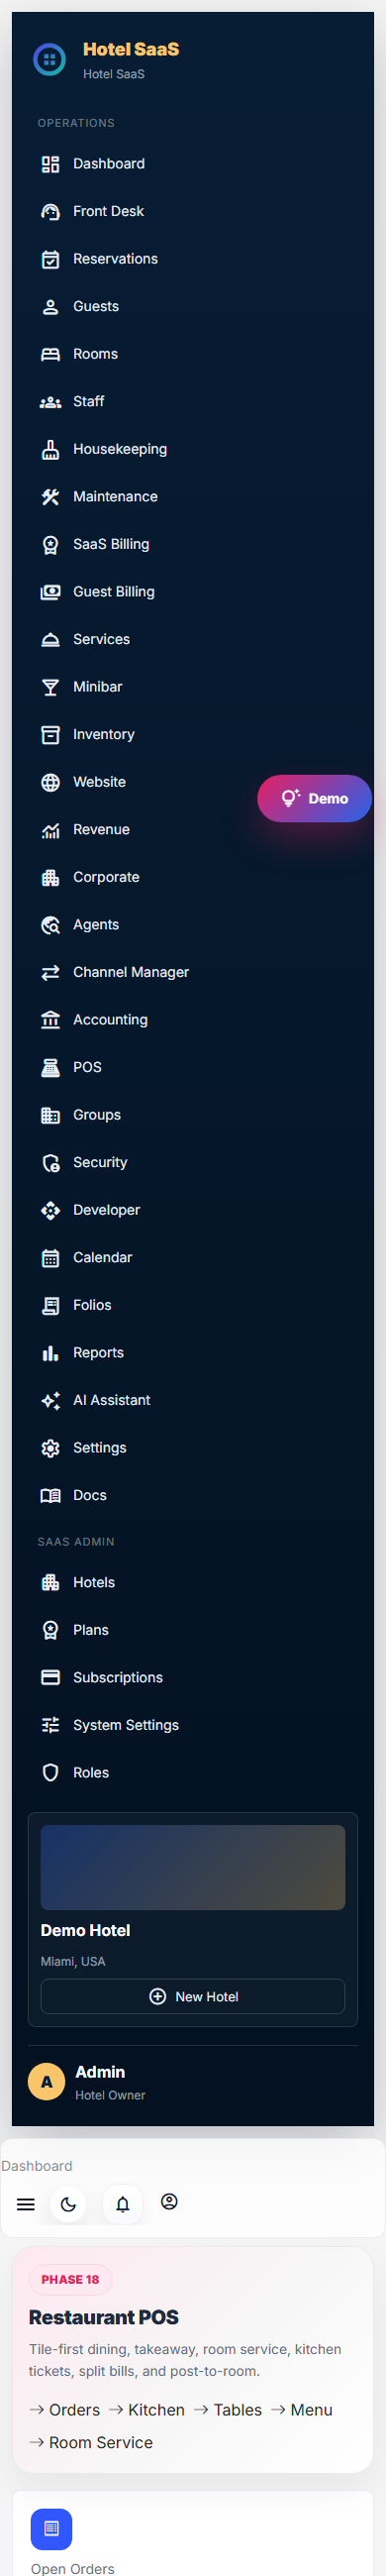Follow the Kitchen link in Restaurant POS
This screenshot has height=2576, width=386.
pyautogui.click(x=147, y=2410)
